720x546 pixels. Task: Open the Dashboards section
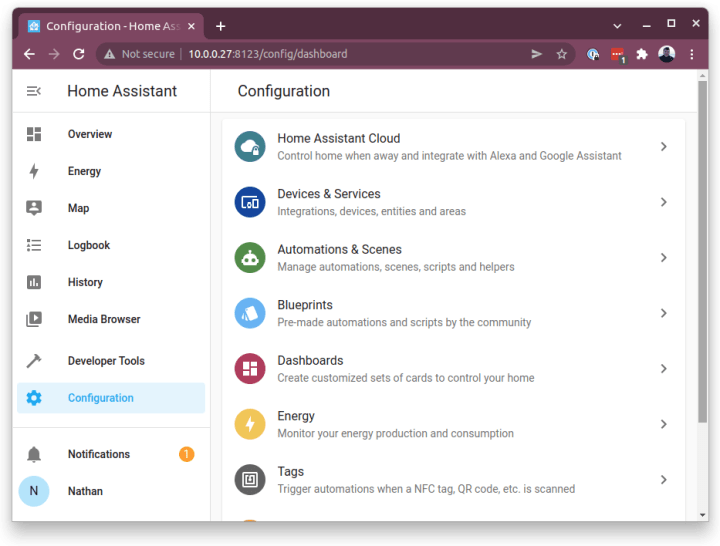pyautogui.click(x=453, y=368)
